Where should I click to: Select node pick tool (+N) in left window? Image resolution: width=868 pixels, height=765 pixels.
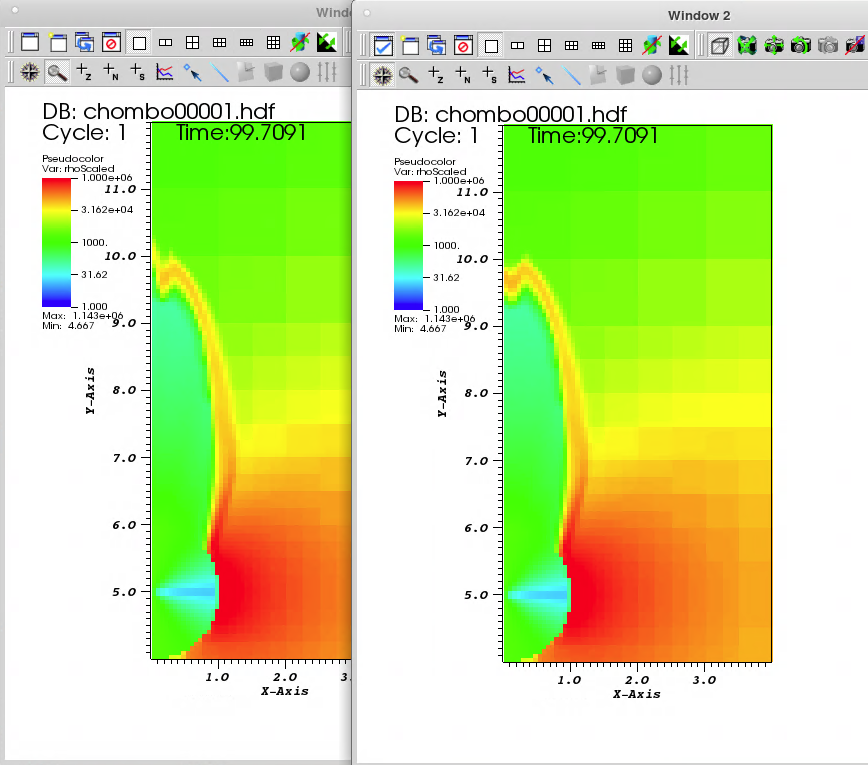tap(111, 72)
